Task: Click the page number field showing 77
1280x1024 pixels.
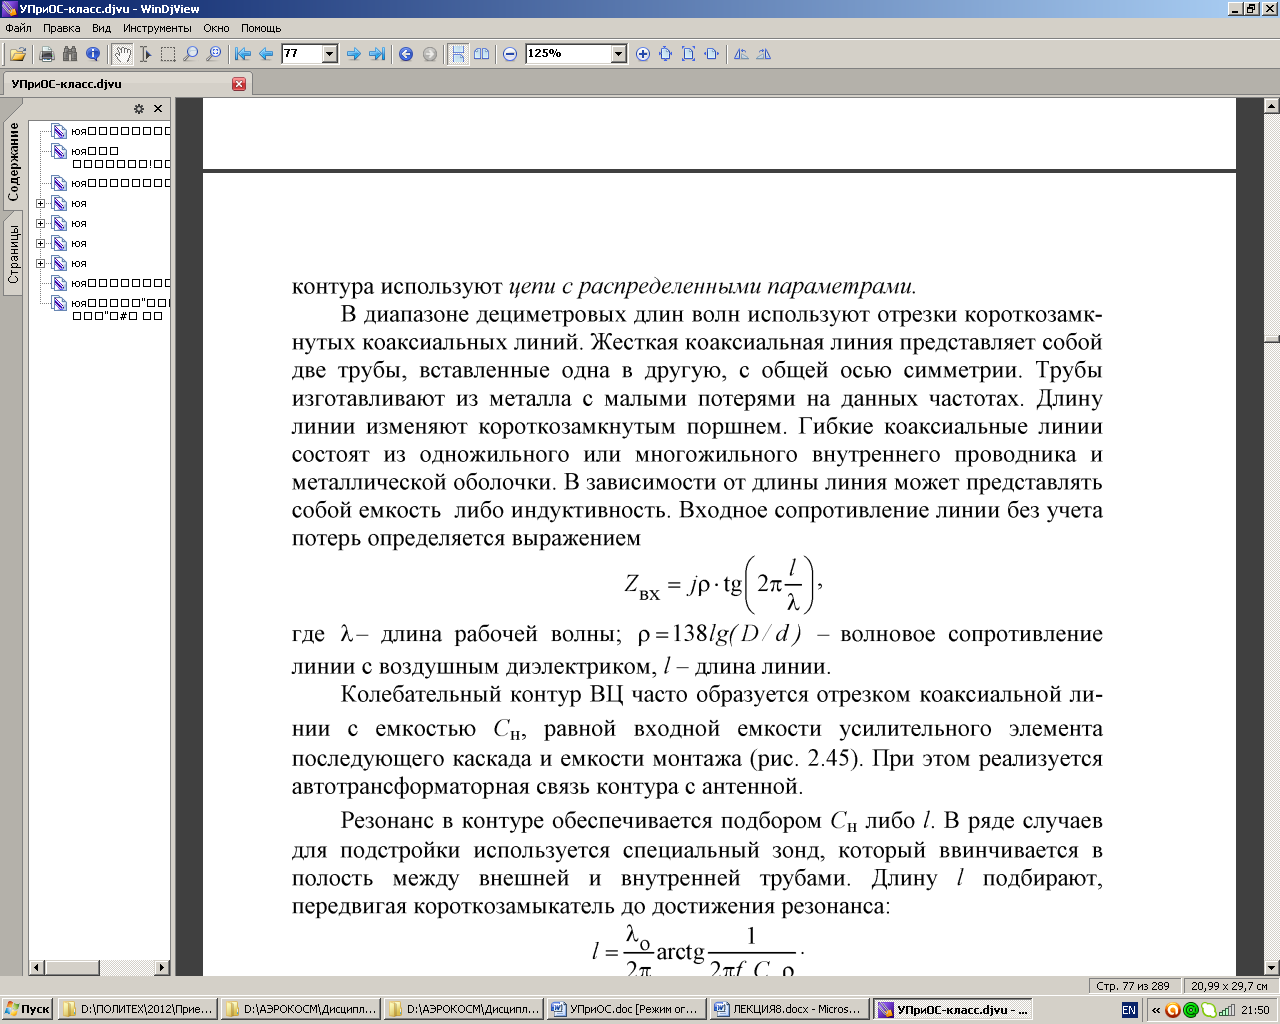Action: pyautogui.click(x=302, y=54)
